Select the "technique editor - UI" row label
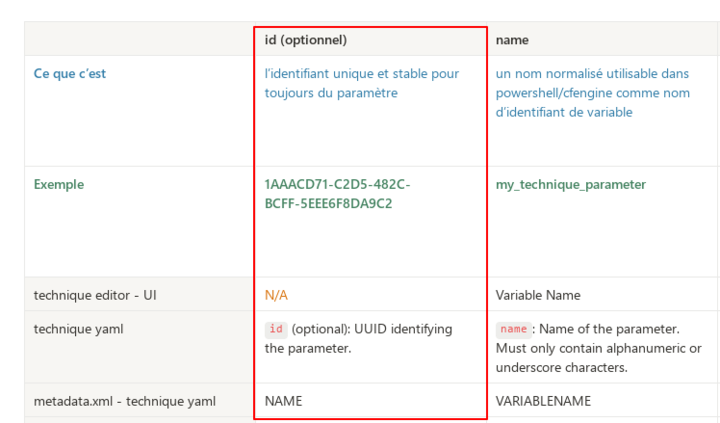This screenshot has width=720, height=423. 95,295
